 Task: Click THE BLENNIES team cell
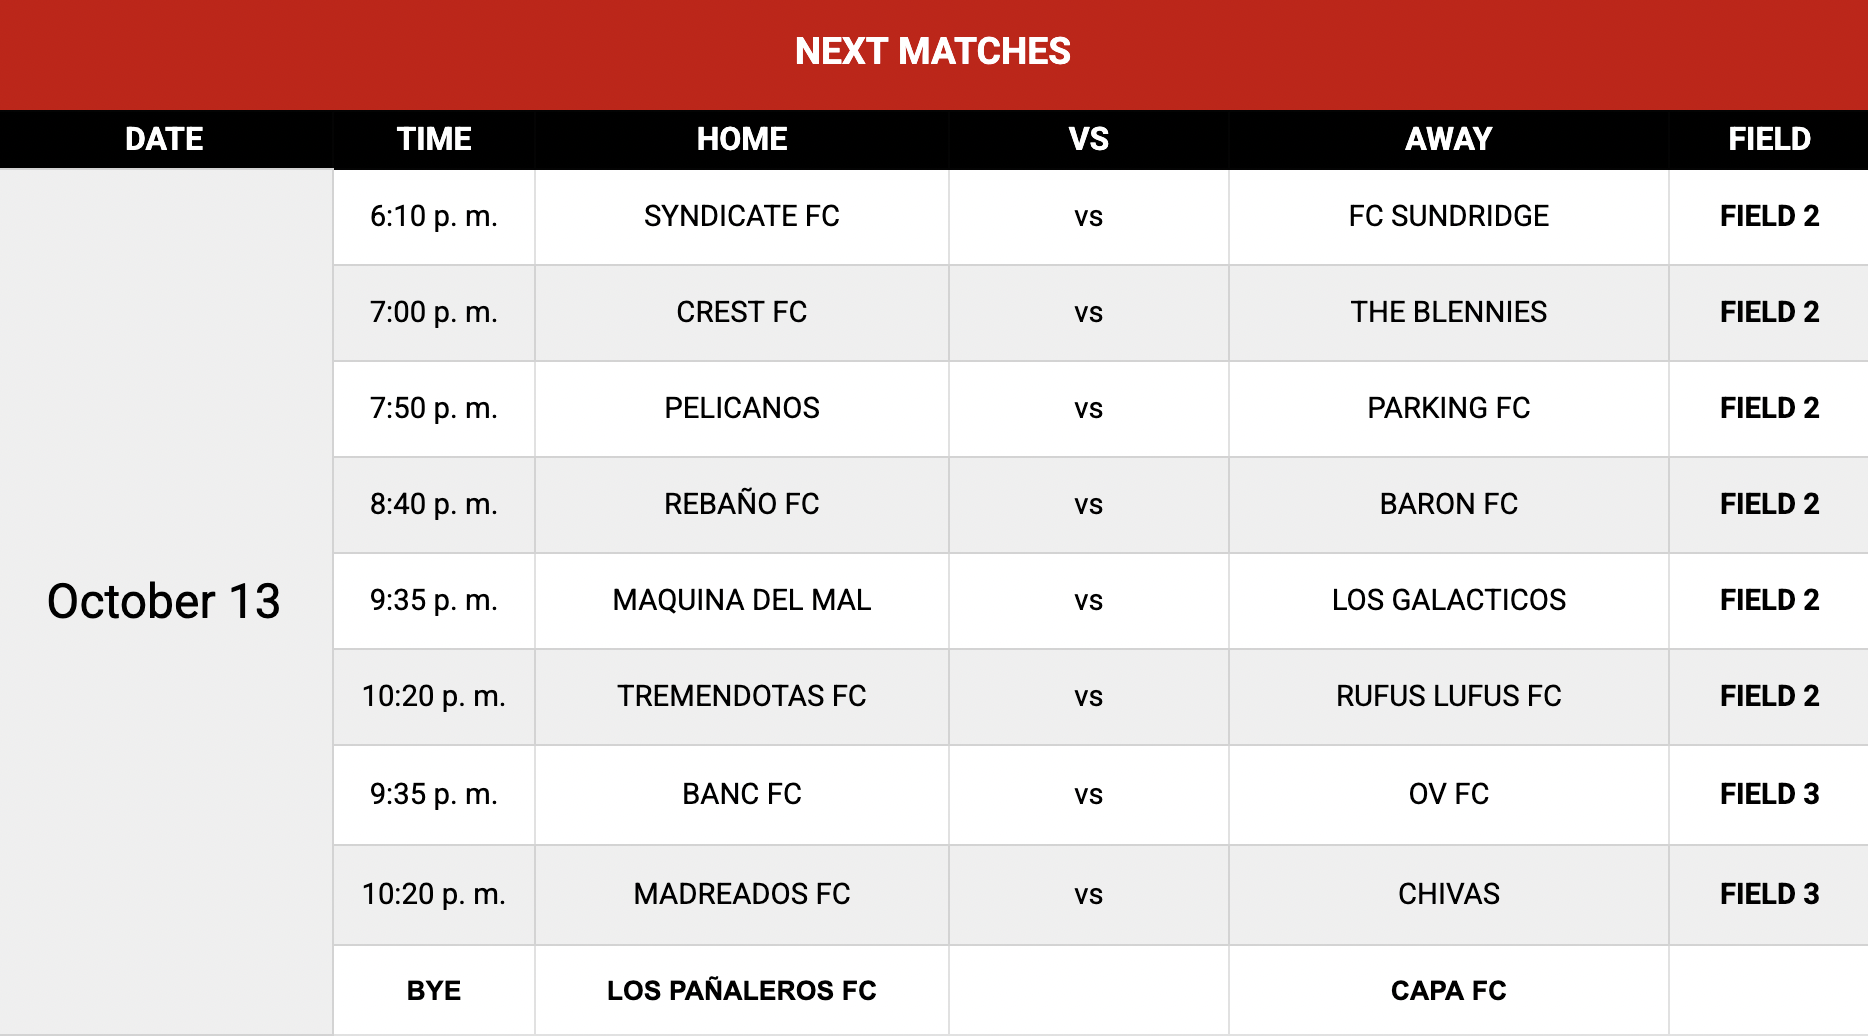(x=1448, y=312)
